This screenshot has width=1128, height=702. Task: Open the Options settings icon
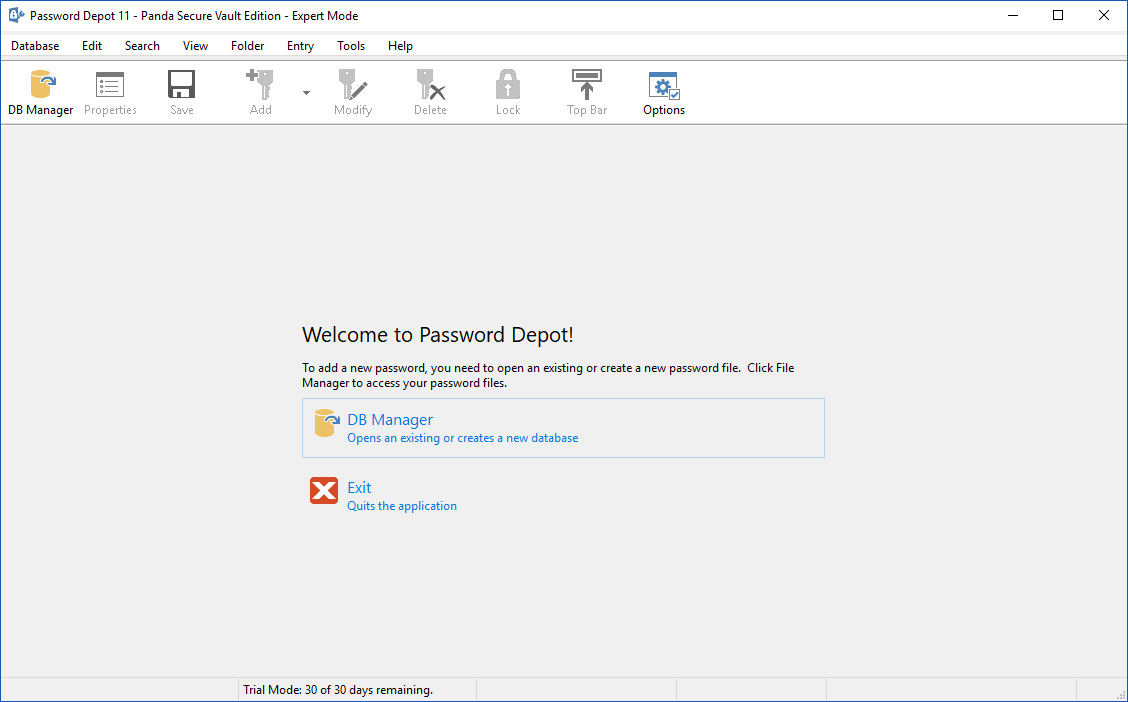pos(664,86)
